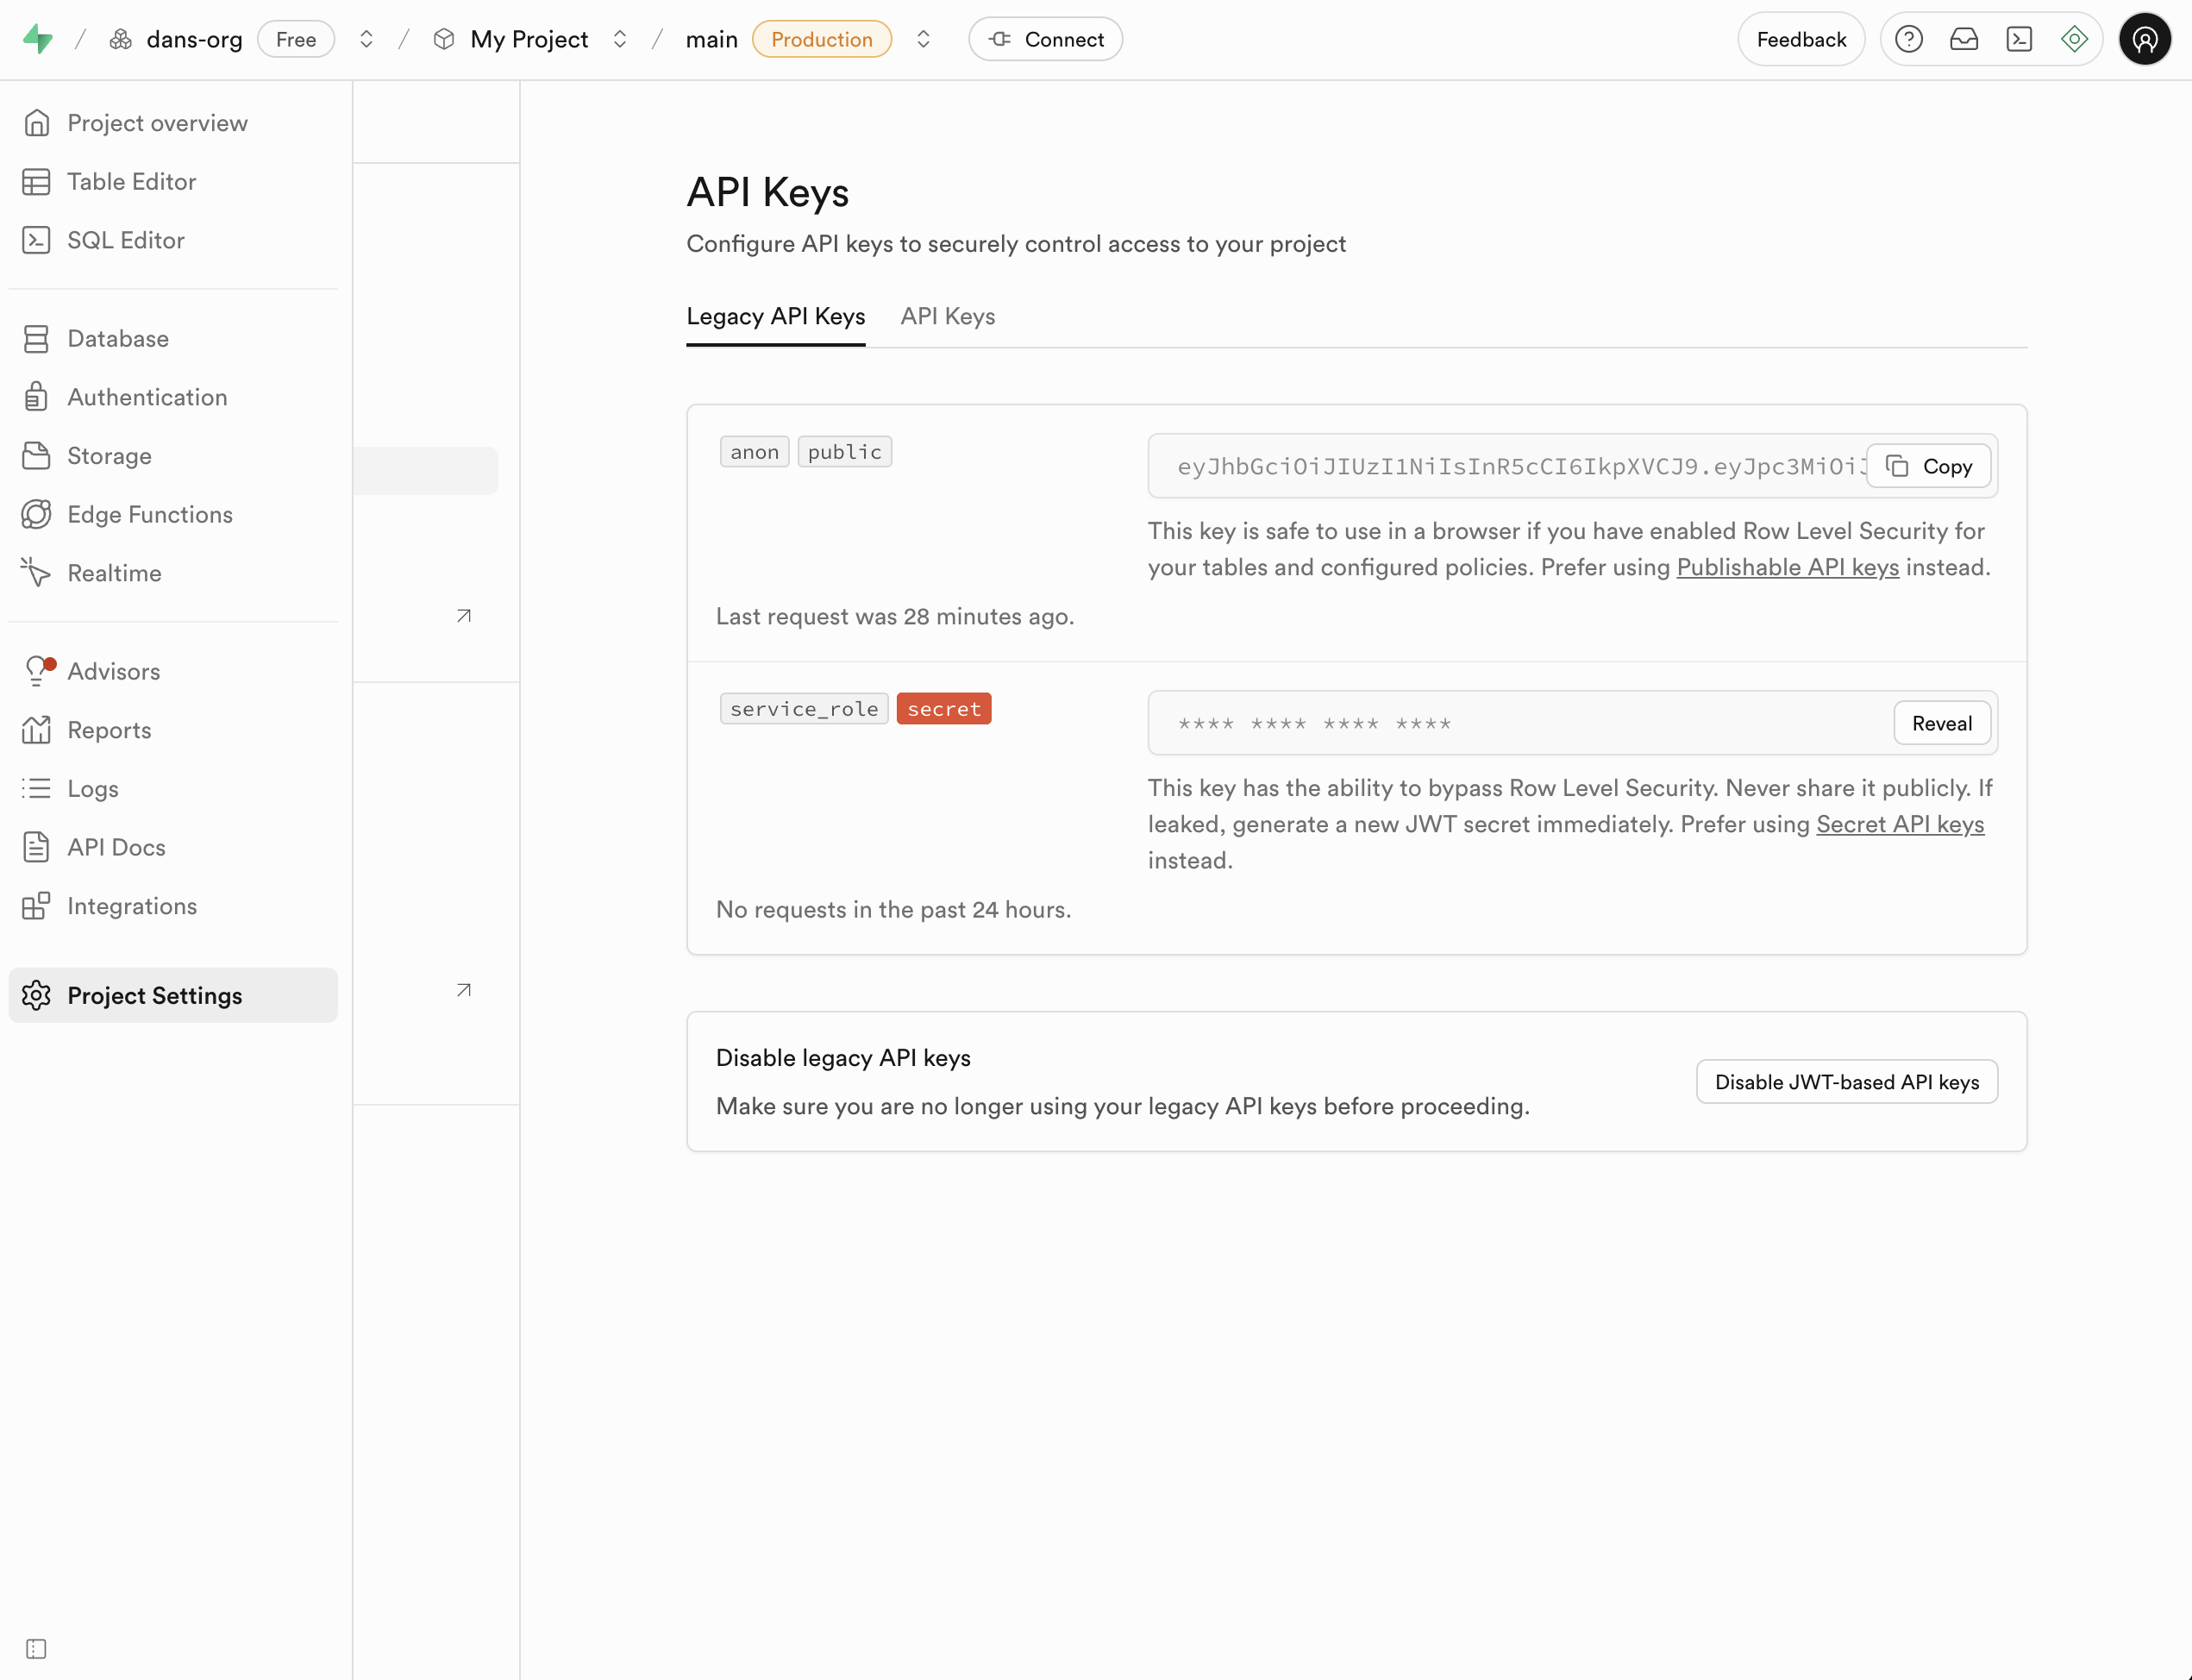Viewport: 2192px width, 1680px height.
Task: Click the Connect button
Action: click(1045, 39)
